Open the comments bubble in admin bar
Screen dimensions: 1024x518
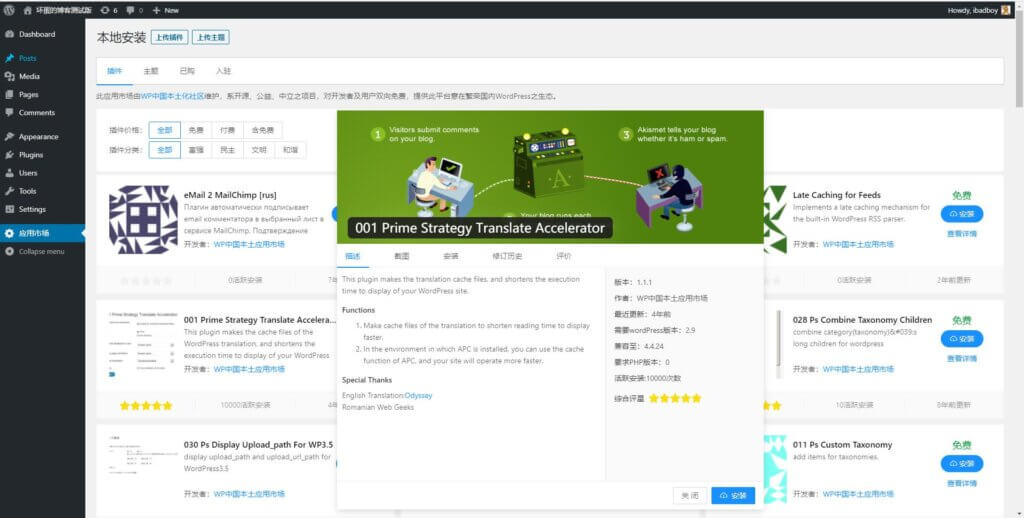click(x=134, y=10)
